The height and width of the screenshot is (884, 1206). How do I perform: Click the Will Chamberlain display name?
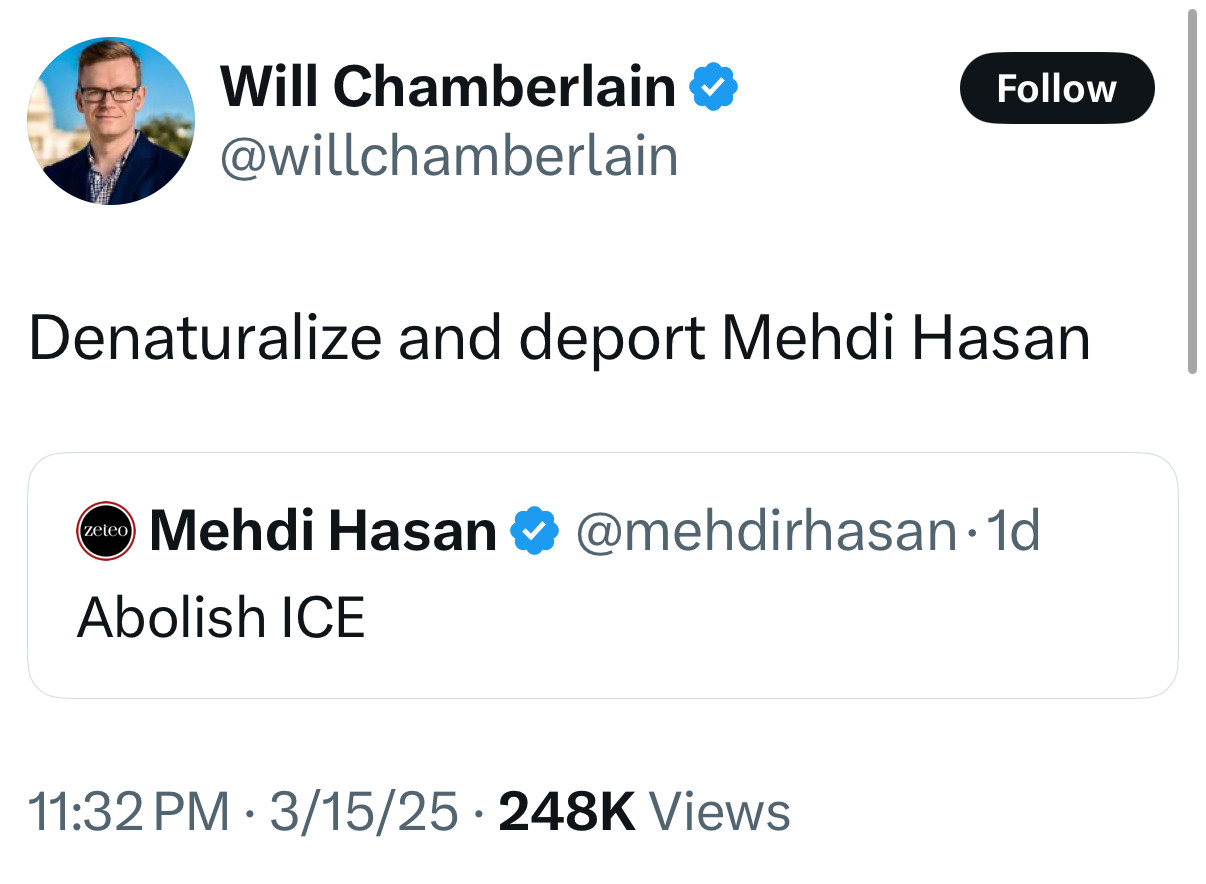point(448,86)
